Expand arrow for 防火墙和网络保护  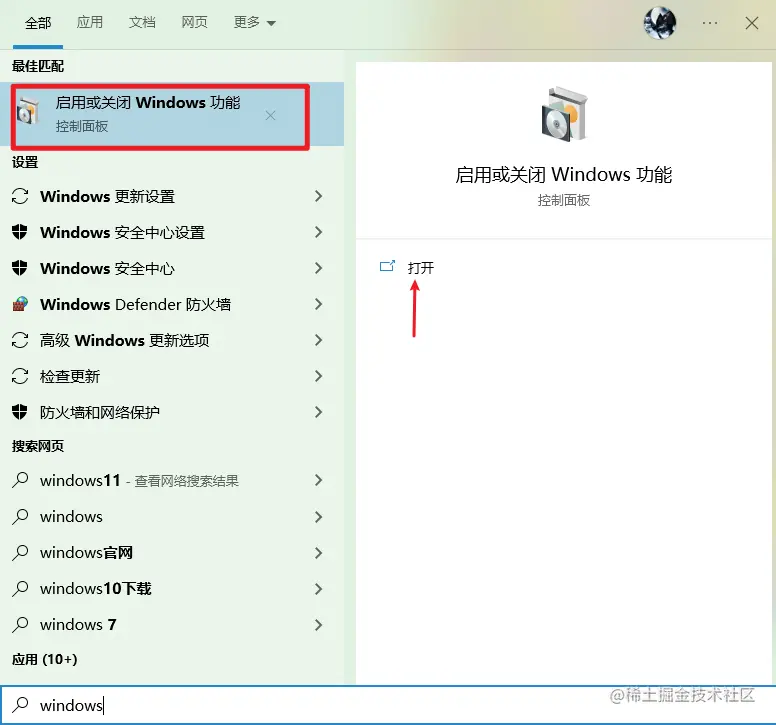tap(319, 412)
